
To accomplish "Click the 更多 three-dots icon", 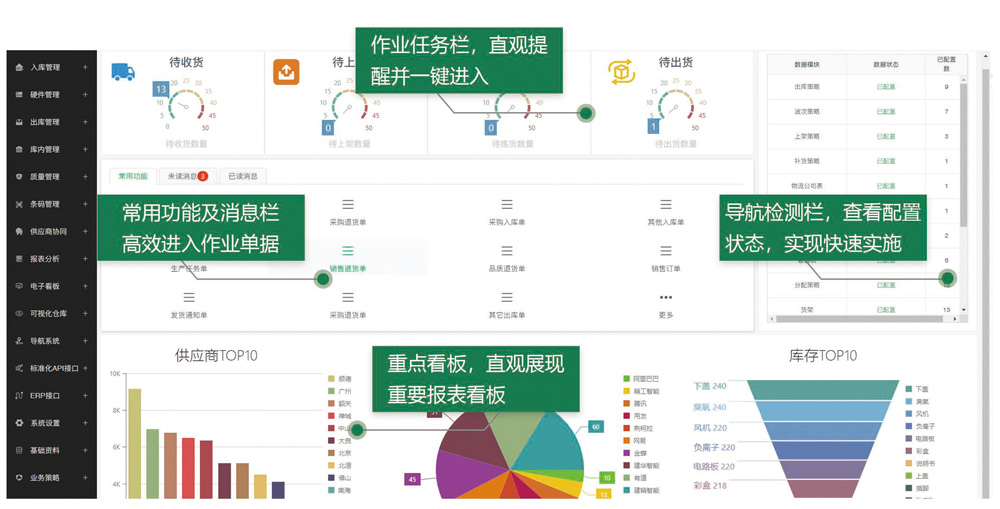I will 666,297.
